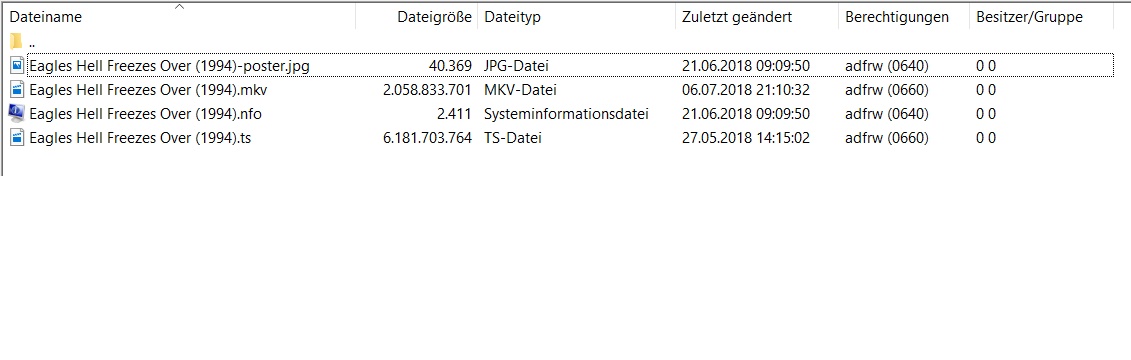Click the 06.07.2018 21:10:32 date cell
This screenshot has height=360, width=1131.
tap(746, 89)
